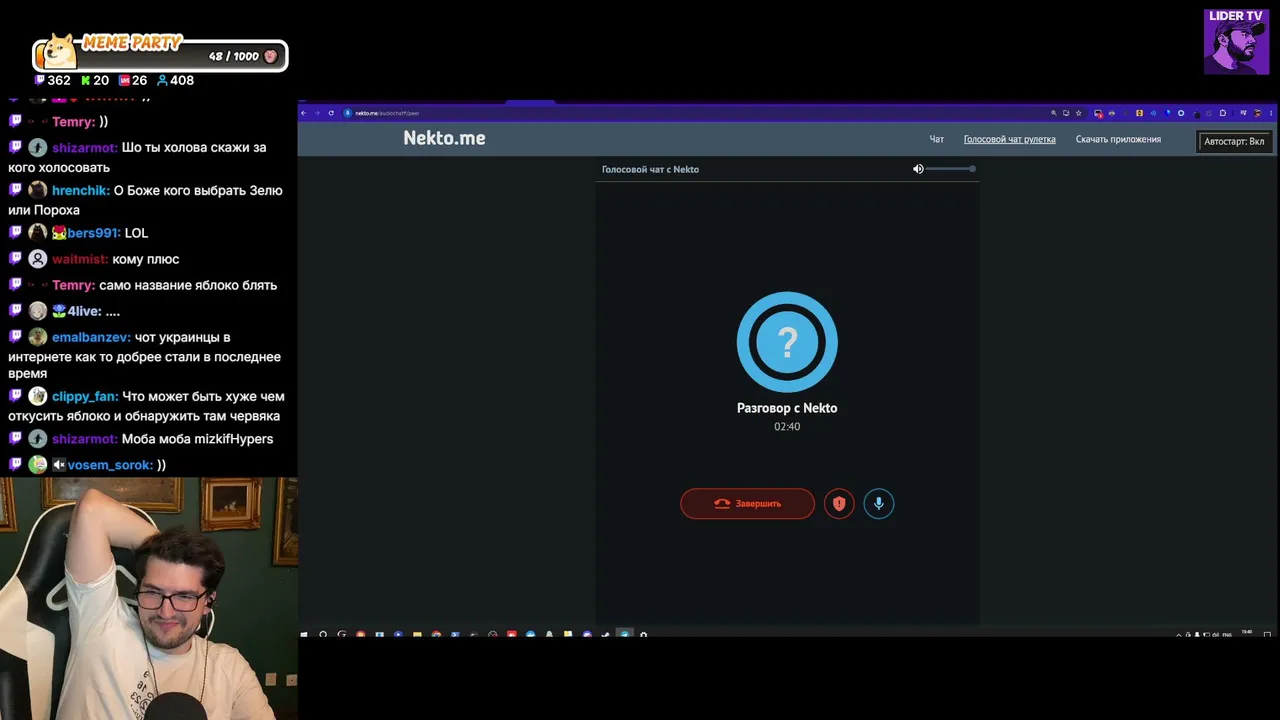Reload the nekto.me page

(x=331, y=113)
